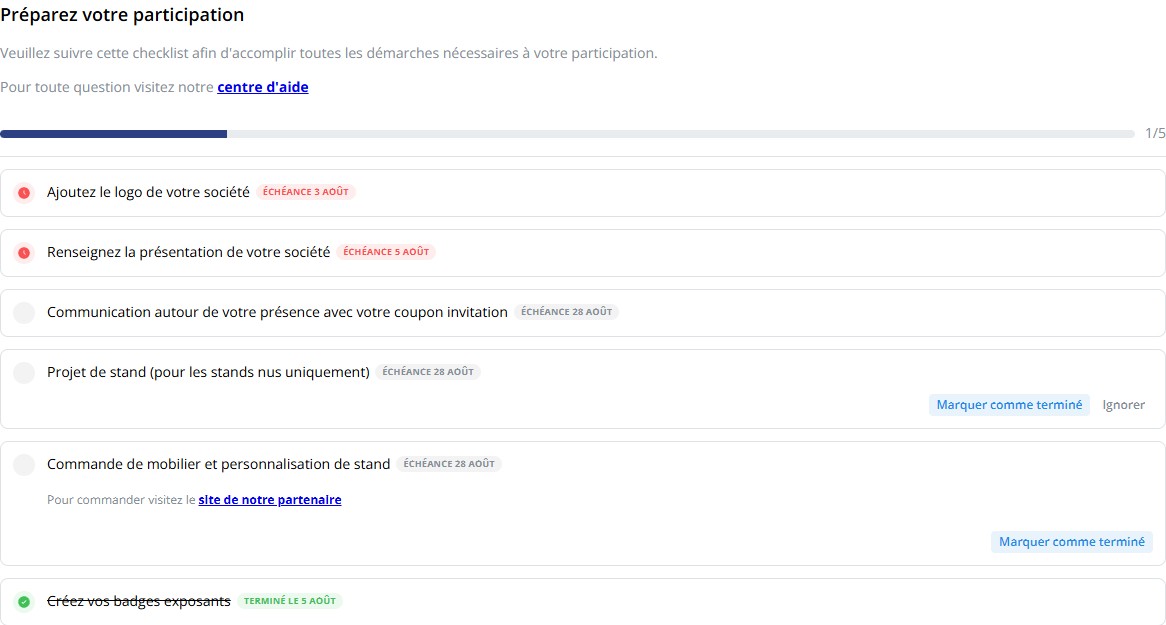The image size is (1166, 625).
Task: Toggle the empty circle for the Commande de mobilier task
Action: point(24,465)
